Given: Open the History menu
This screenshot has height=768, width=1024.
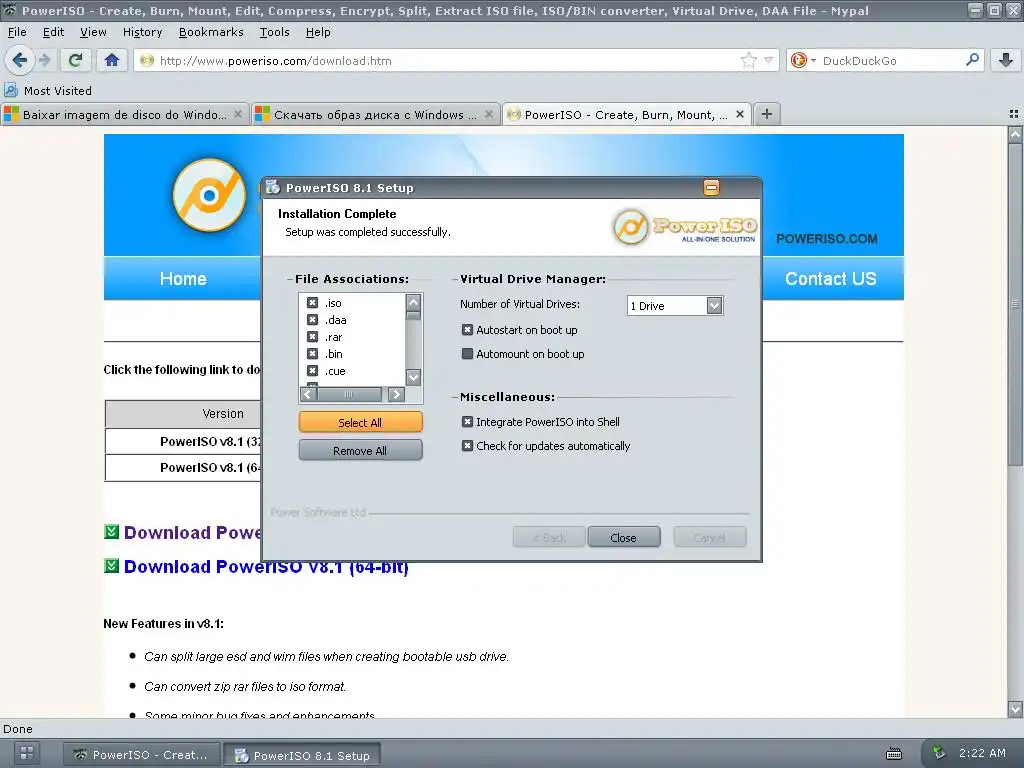Looking at the screenshot, I should (x=142, y=32).
